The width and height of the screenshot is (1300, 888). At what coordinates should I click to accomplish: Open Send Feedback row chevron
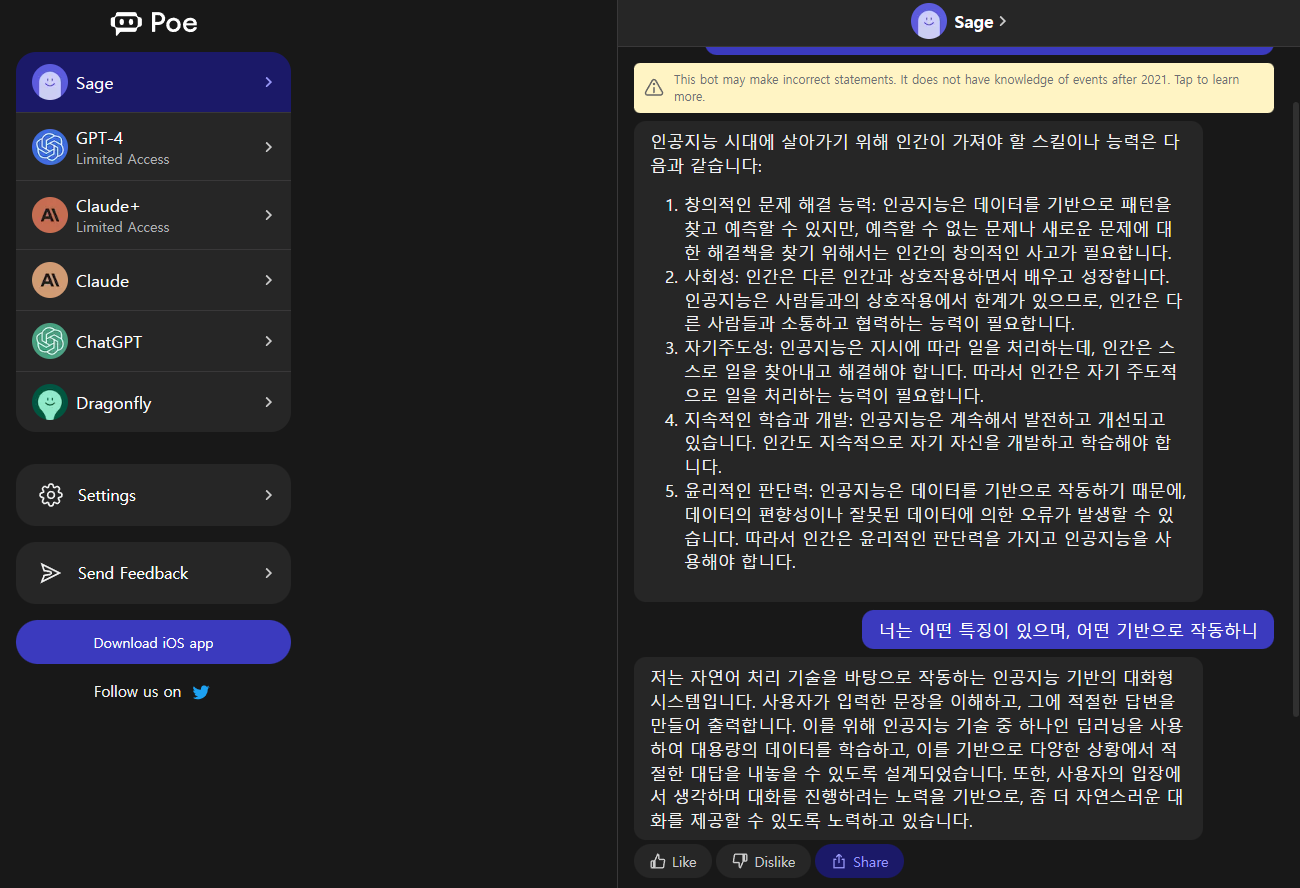tap(268, 573)
